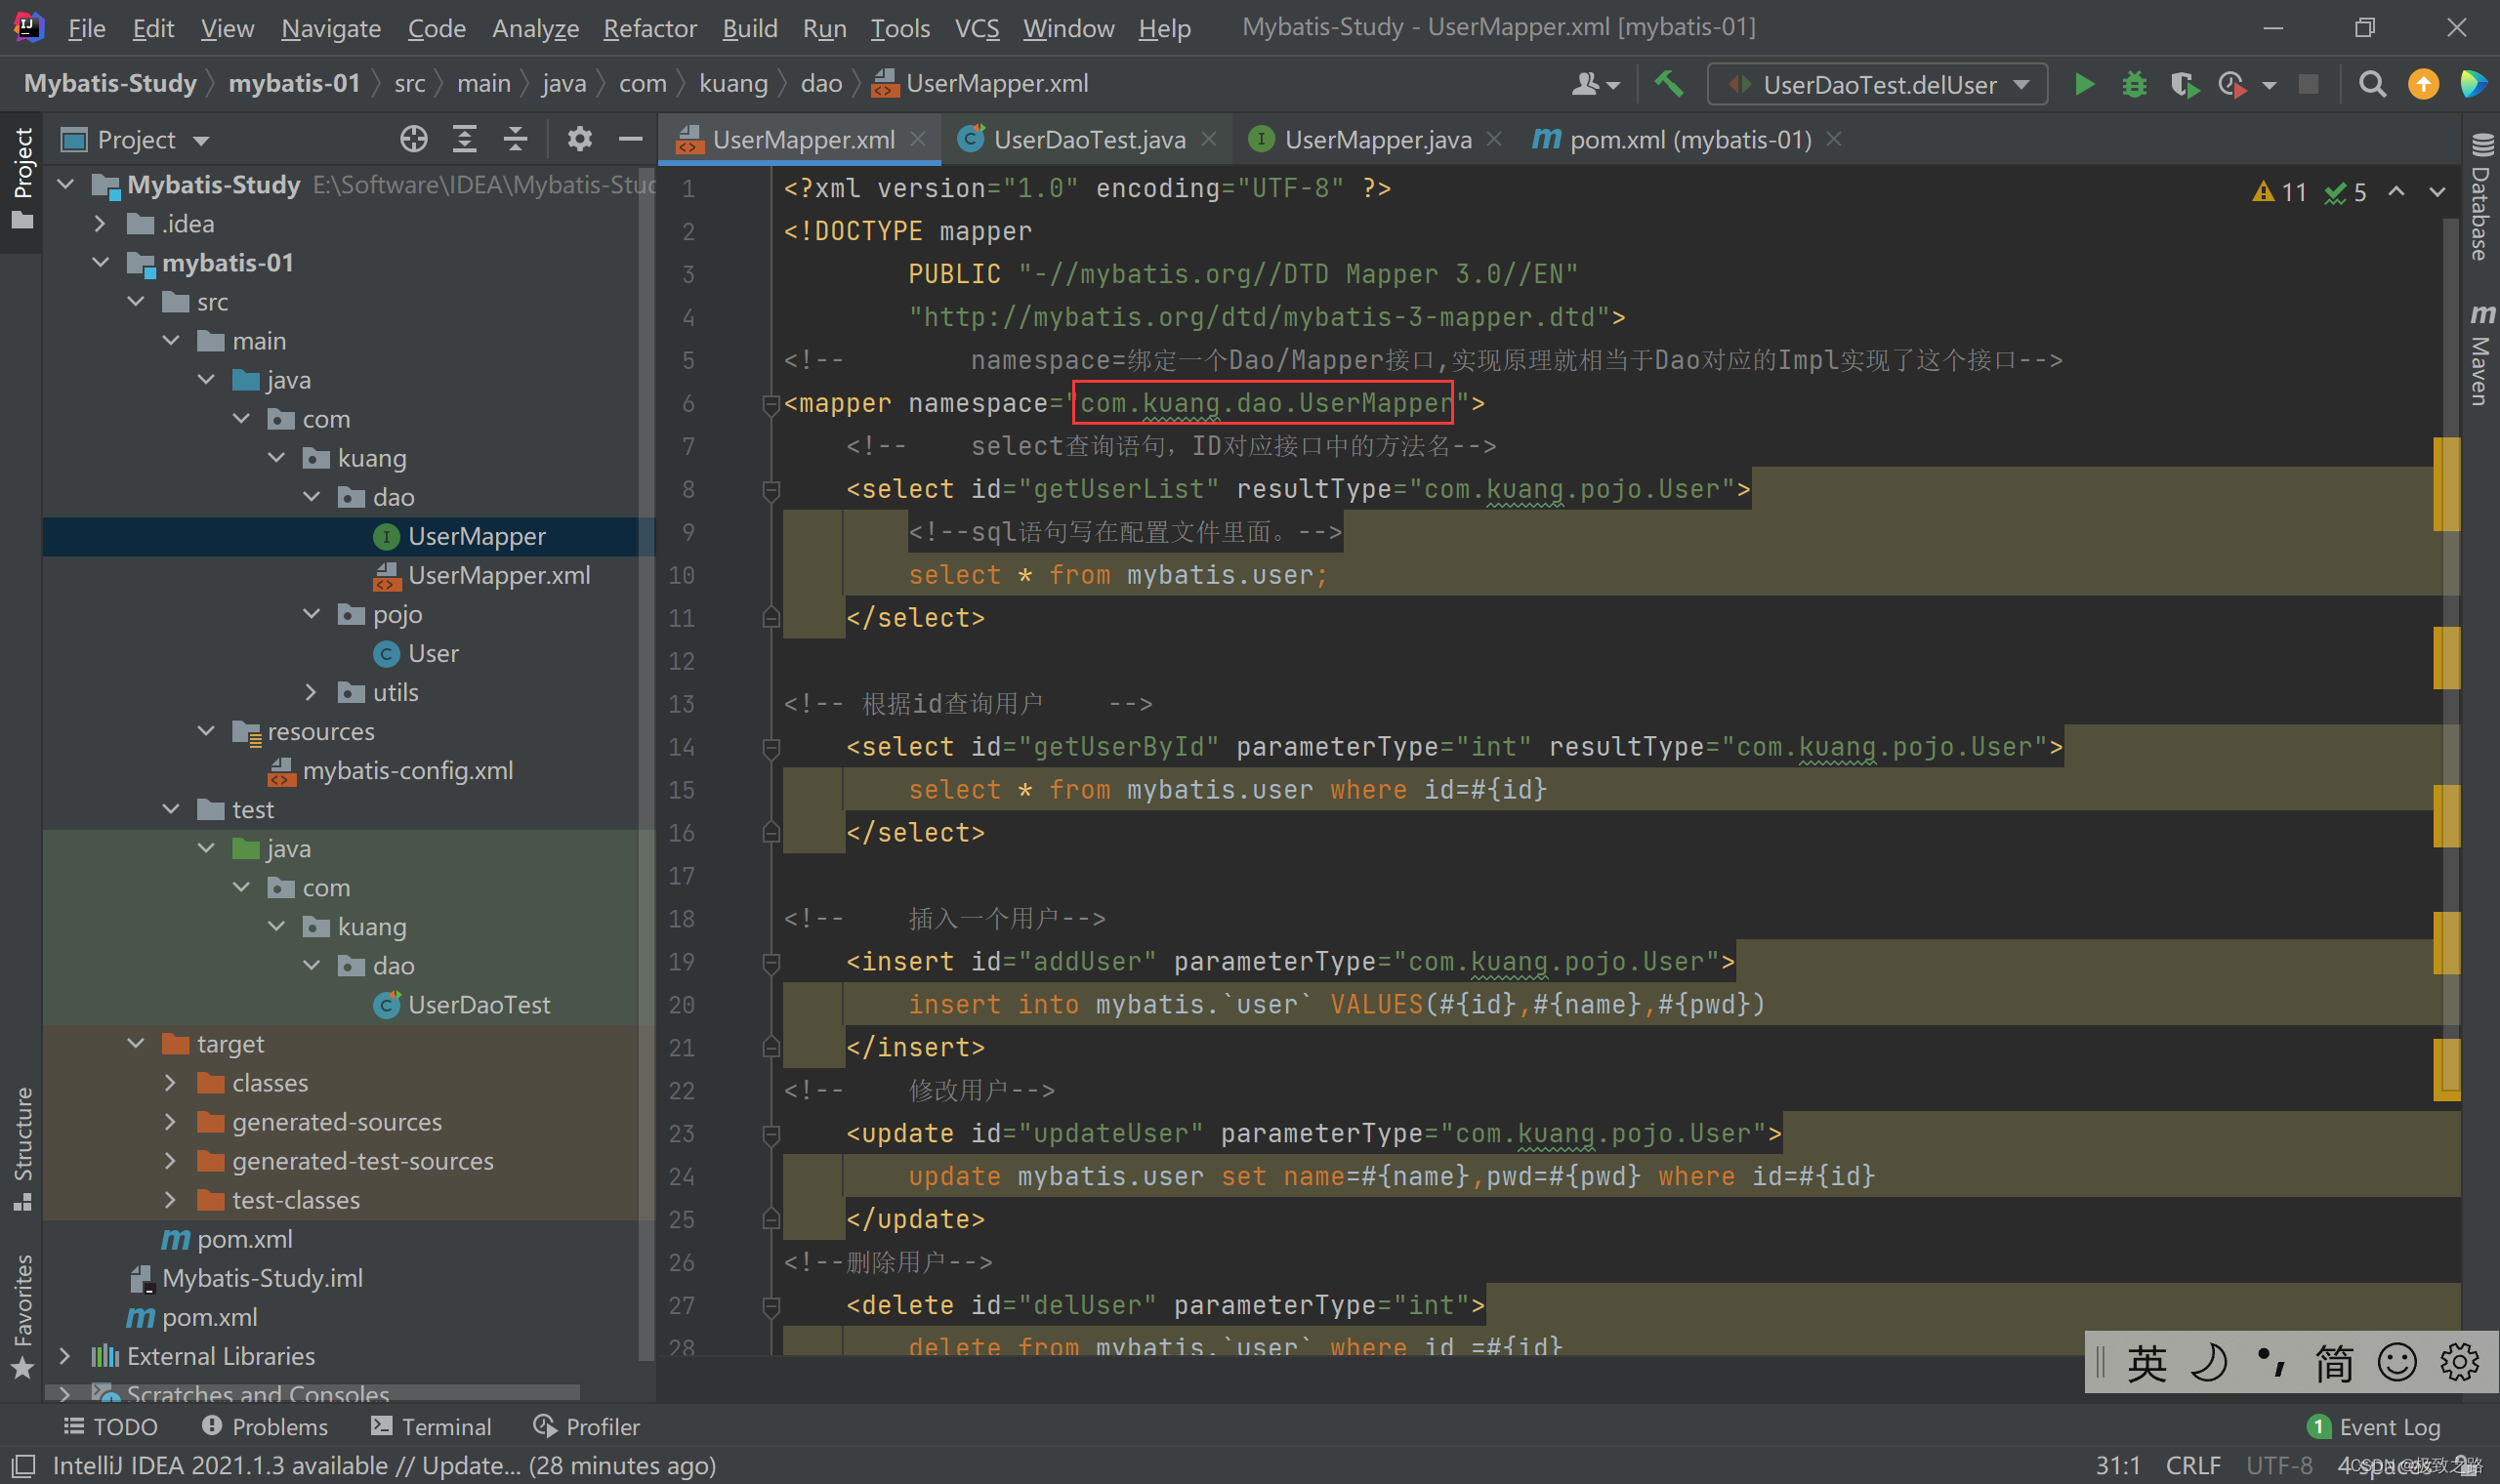This screenshot has width=2500, height=1484.
Task: Open Project panel settings gear
Action: pyautogui.click(x=579, y=139)
